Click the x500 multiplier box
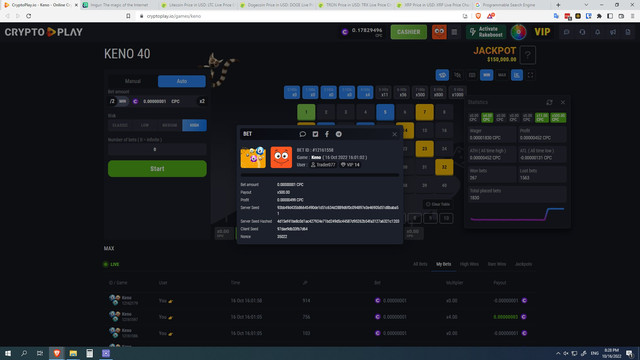 420,92
